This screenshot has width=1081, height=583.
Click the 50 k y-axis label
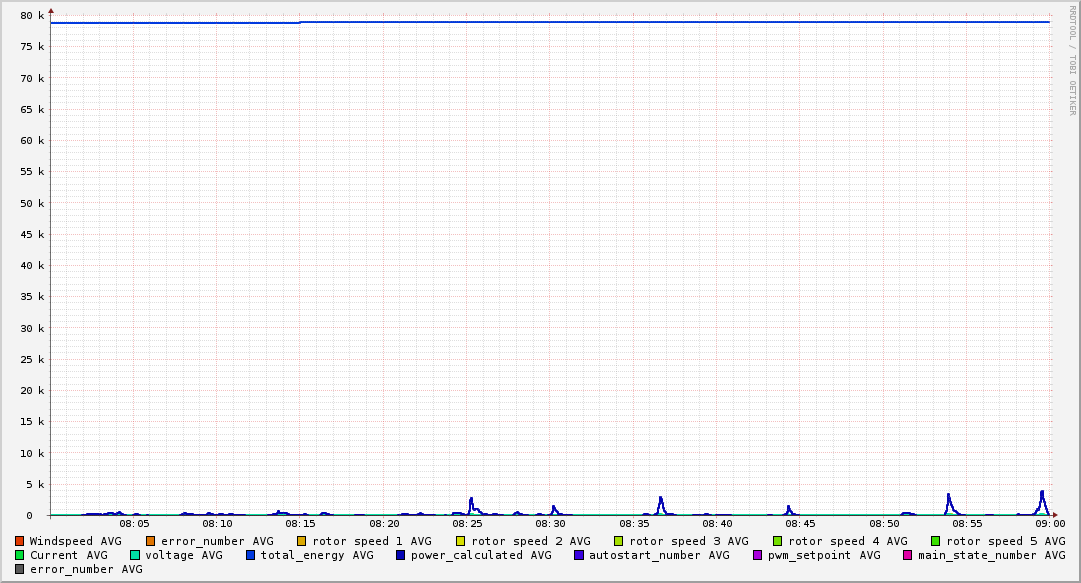tap(33, 203)
